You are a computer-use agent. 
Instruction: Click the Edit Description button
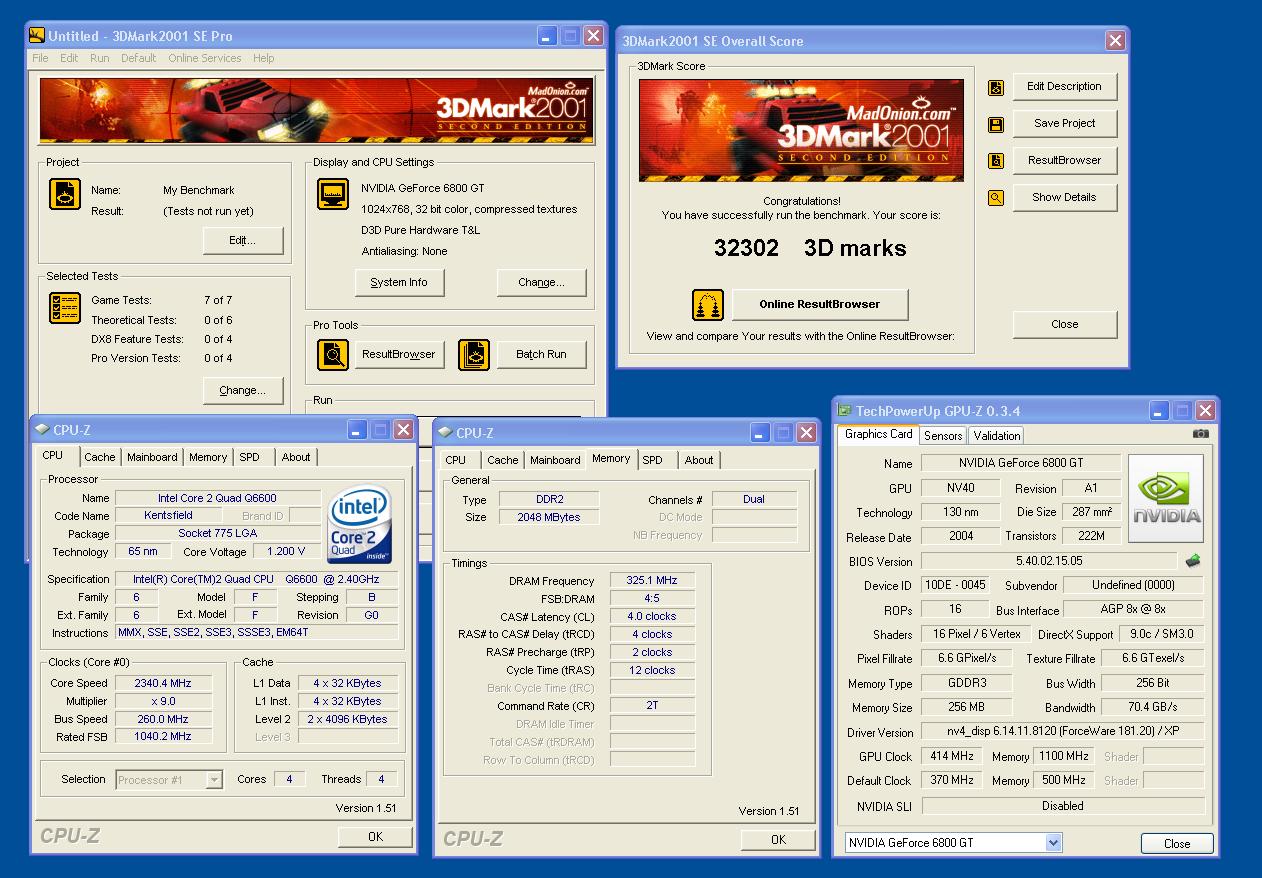(1064, 86)
